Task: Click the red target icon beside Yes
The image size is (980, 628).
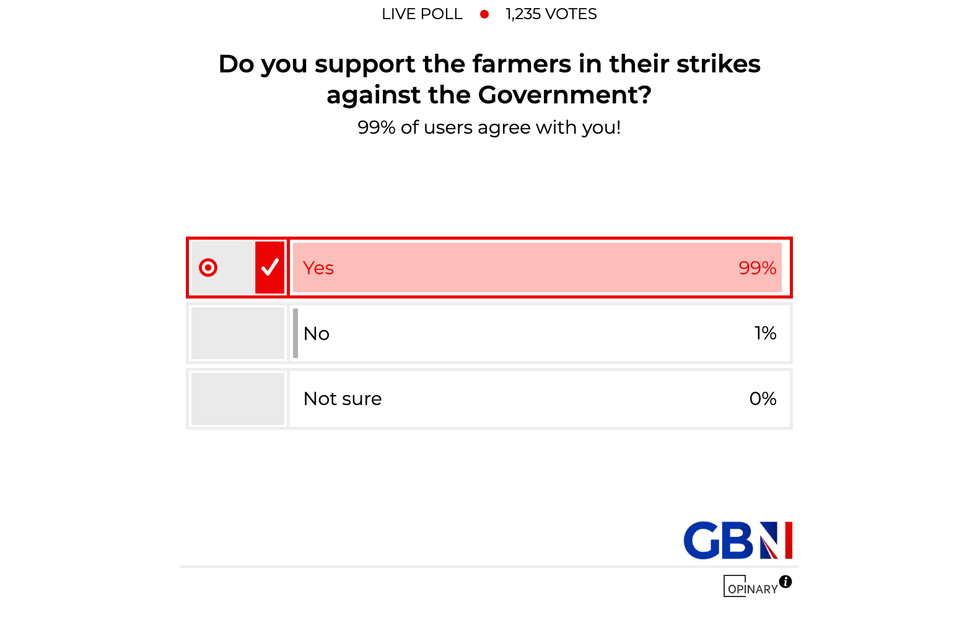Action: (x=208, y=268)
